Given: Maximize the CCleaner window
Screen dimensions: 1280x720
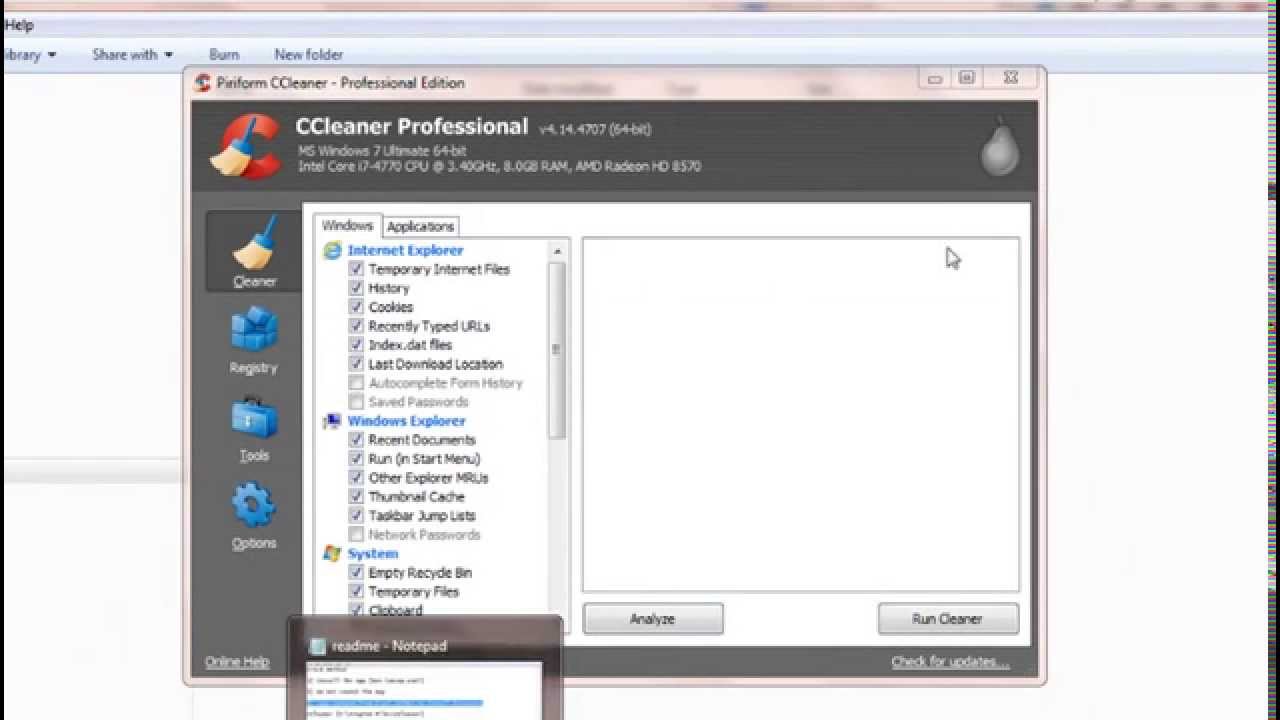Looking at the screenshot, I should [x=966, y=78].
